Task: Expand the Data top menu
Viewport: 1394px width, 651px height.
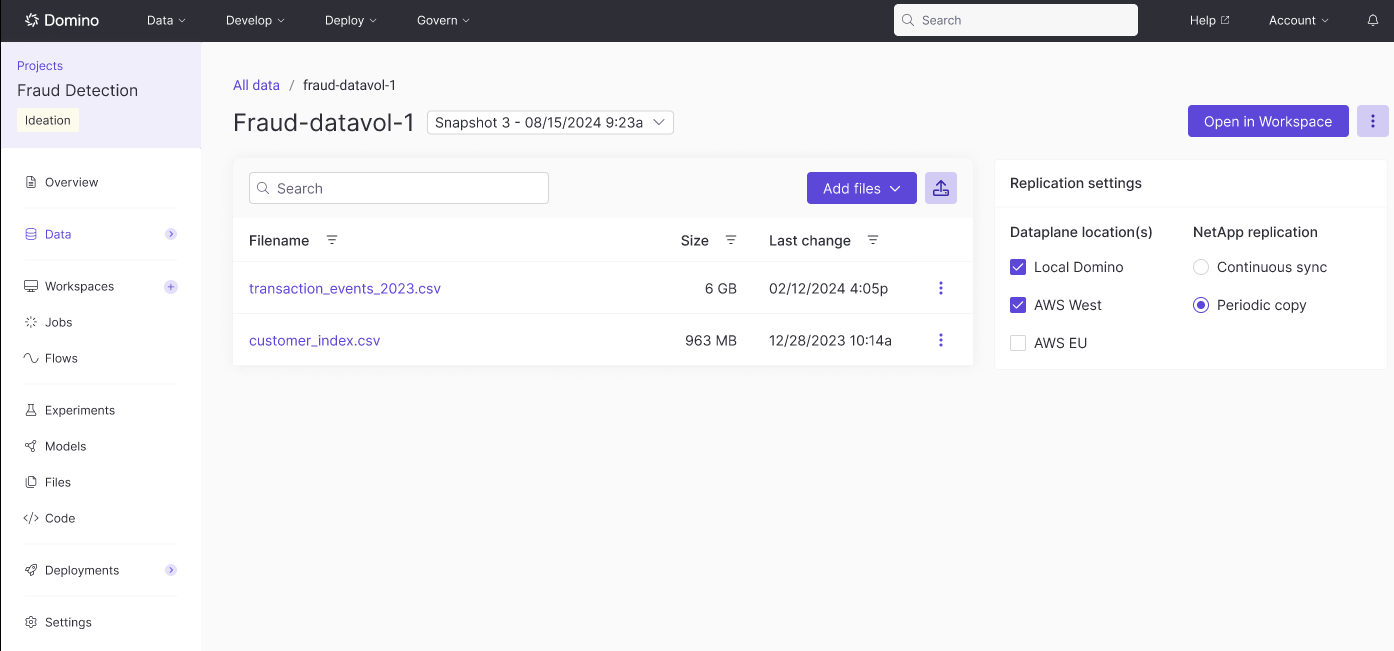Action: [166, 20]
